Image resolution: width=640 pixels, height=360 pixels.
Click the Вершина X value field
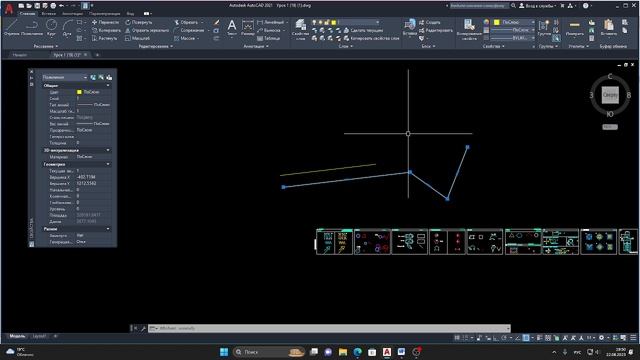93,177
